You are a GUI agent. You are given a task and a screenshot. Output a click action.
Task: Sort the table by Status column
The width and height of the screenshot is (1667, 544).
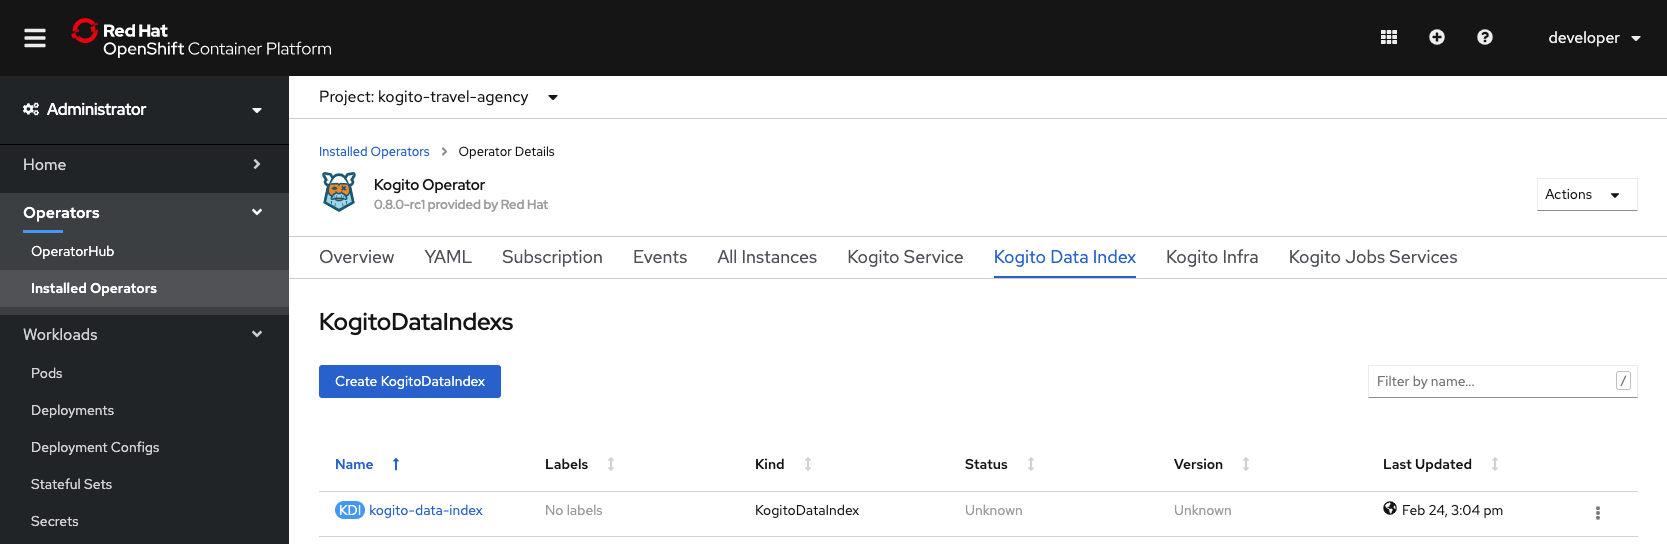click(x=1000, y=464)
